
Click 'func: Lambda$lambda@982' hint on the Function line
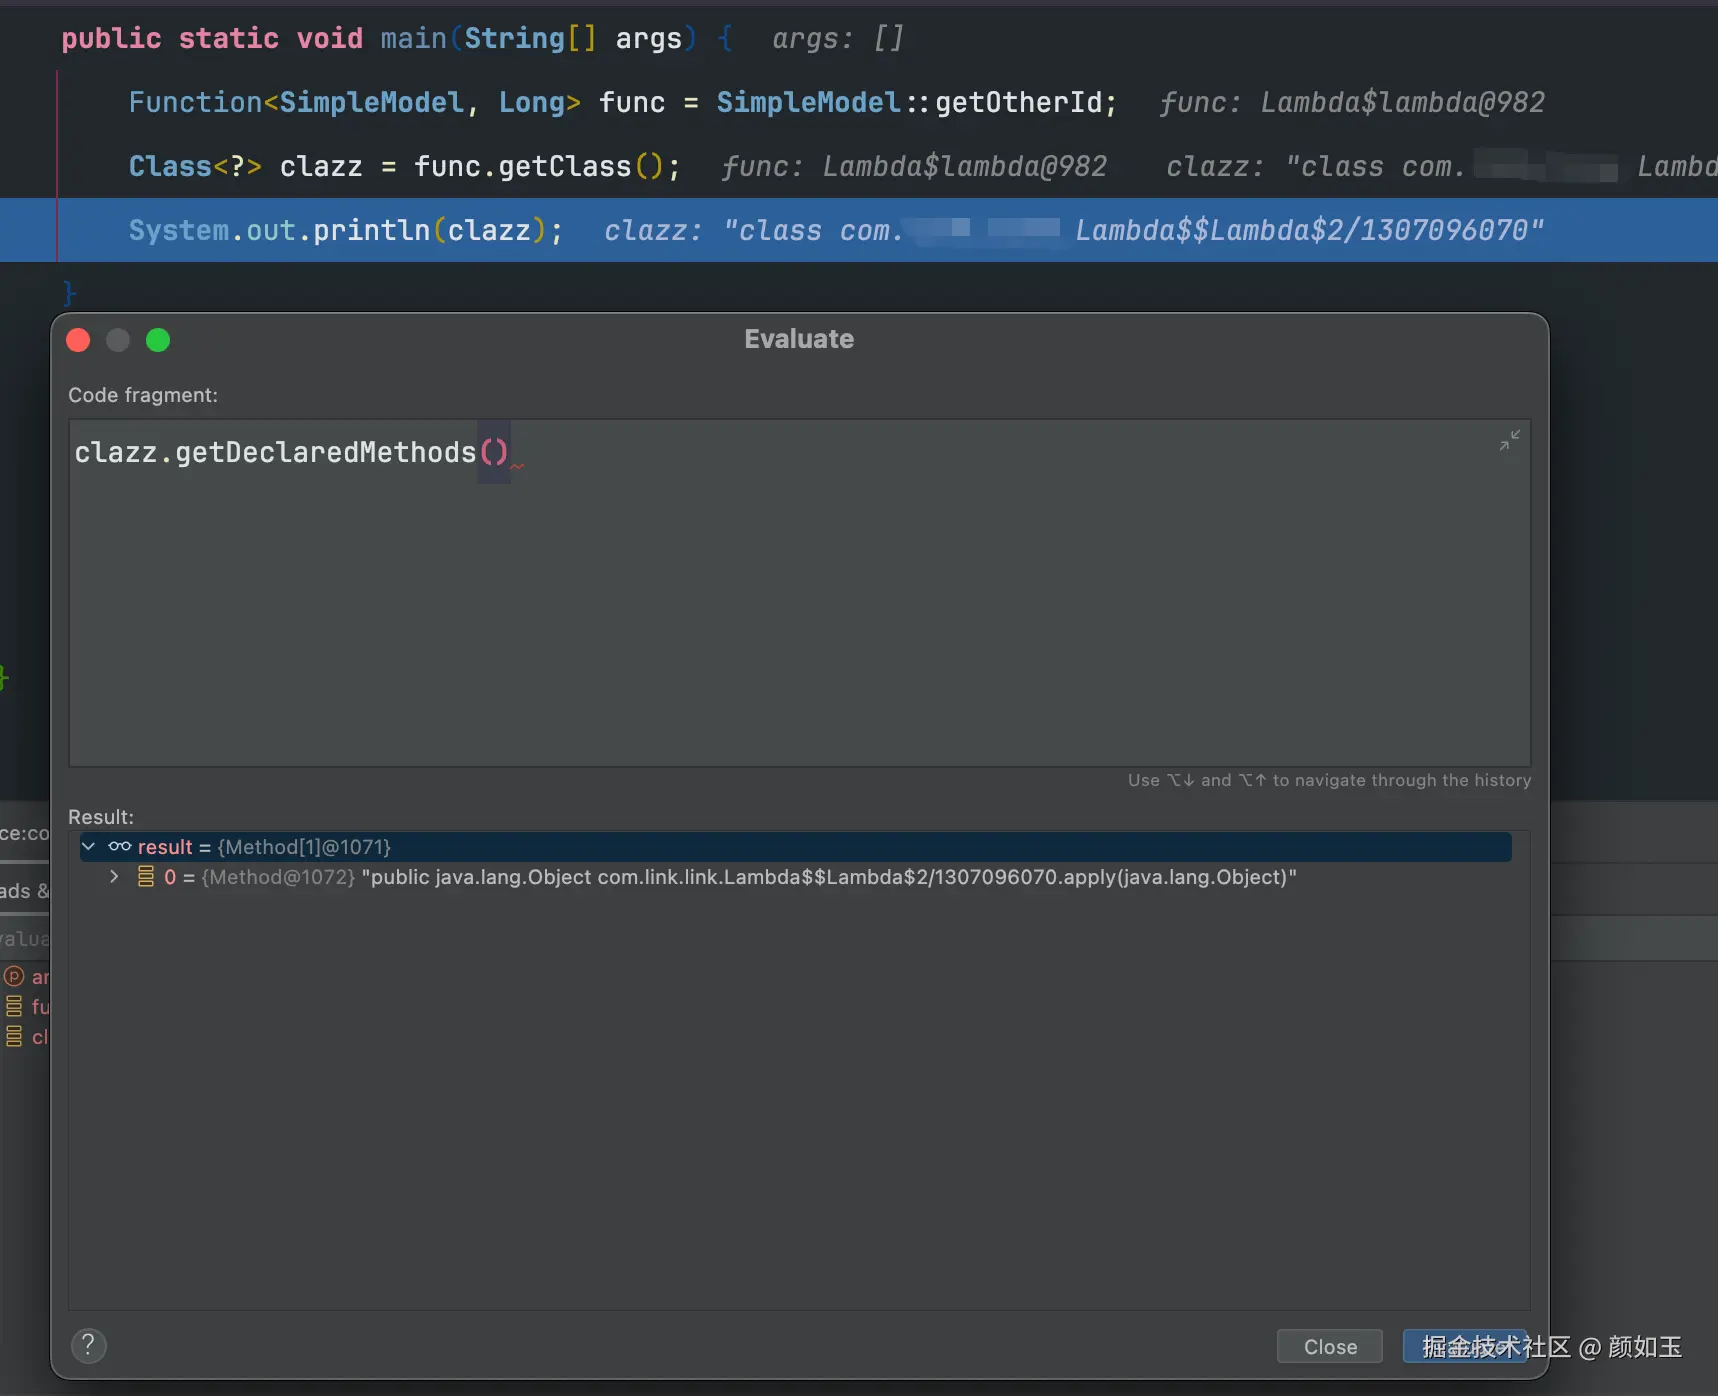(1352, 102)
